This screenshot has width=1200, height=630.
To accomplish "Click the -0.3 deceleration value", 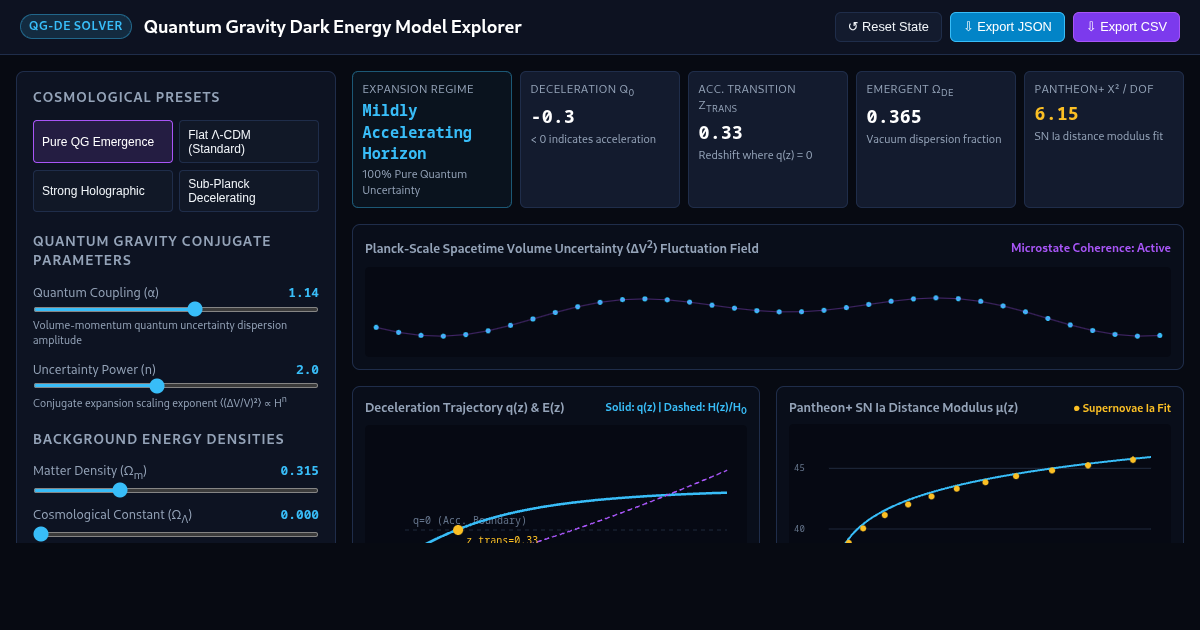I will 552,117.
